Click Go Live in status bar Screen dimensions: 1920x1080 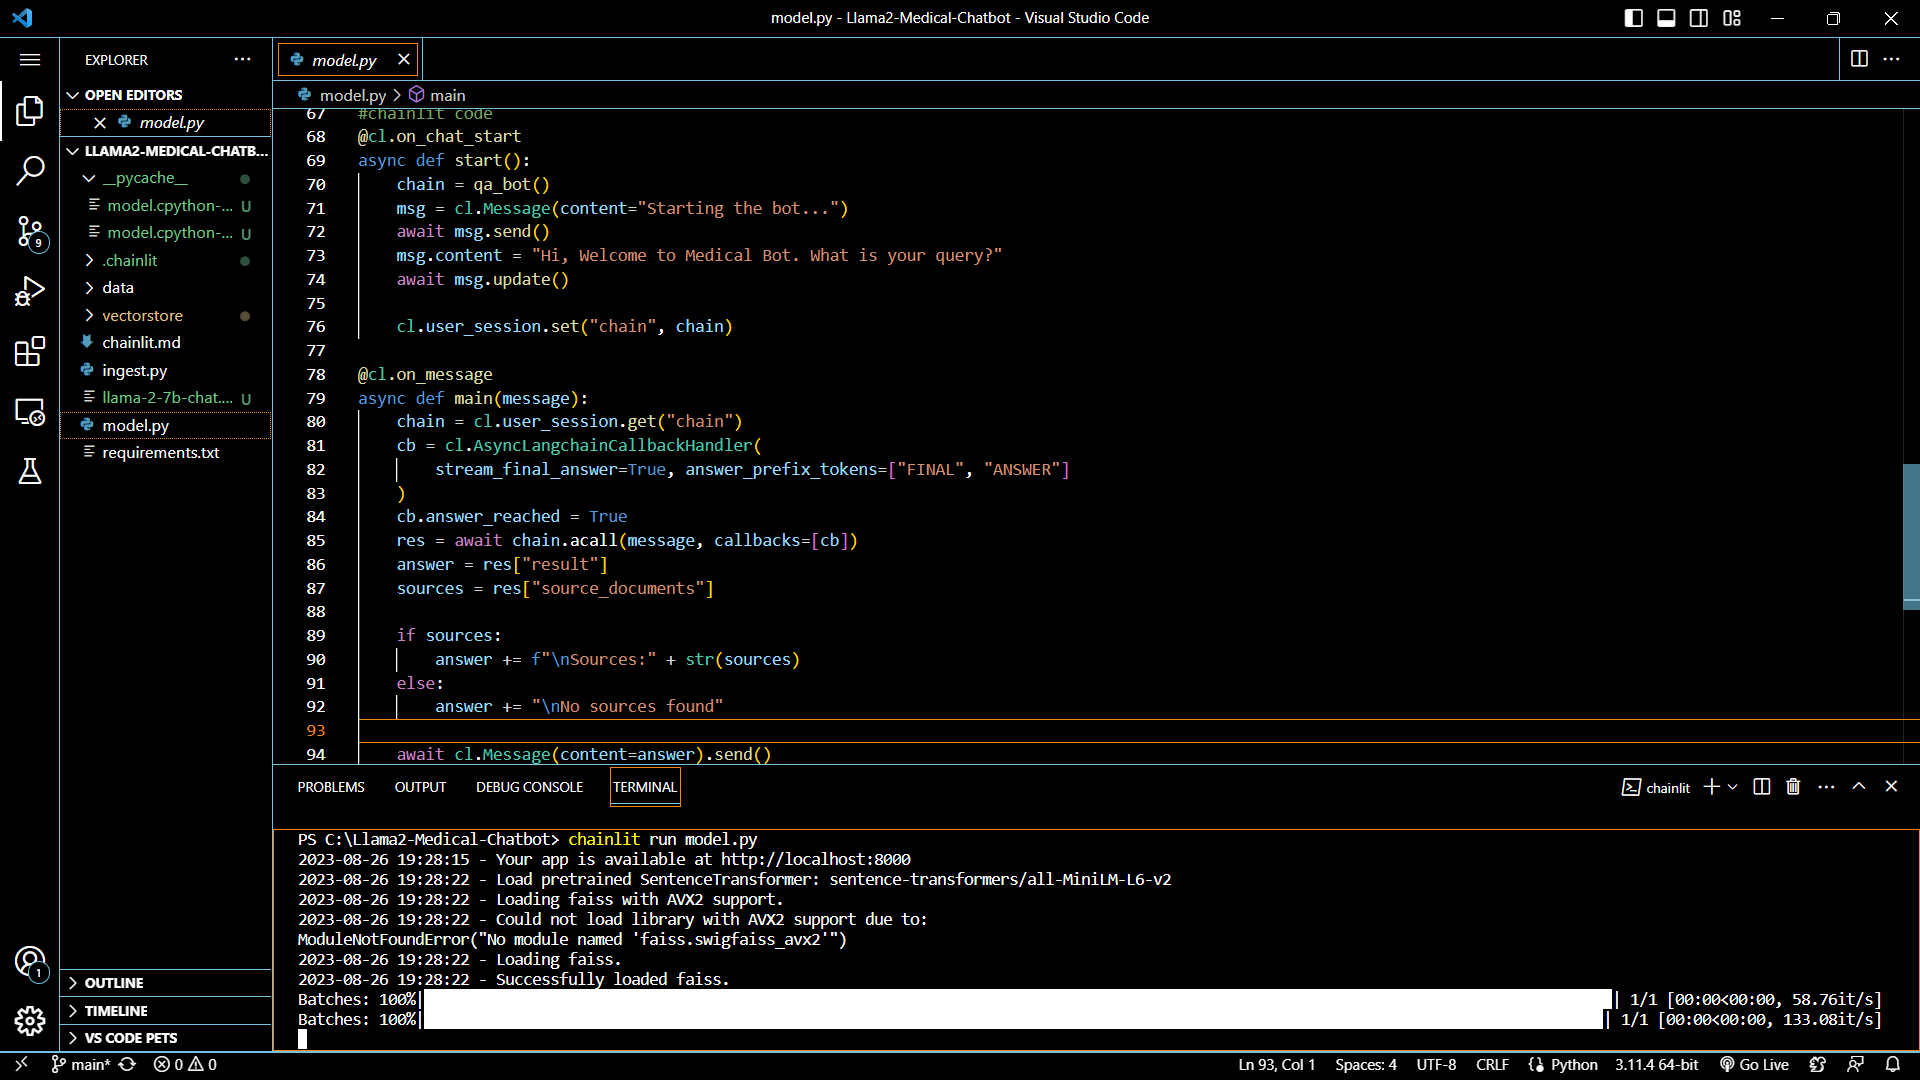pyautogui.click(x=1754, y=1065)
